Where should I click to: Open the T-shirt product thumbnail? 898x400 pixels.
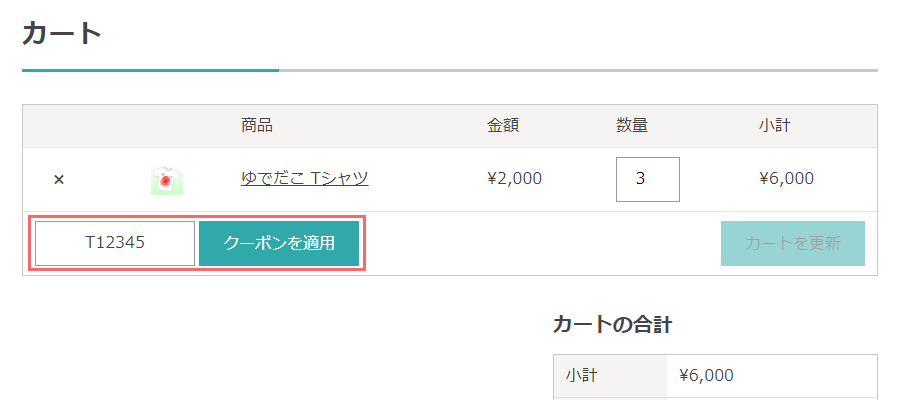click(x=167, y=180)
